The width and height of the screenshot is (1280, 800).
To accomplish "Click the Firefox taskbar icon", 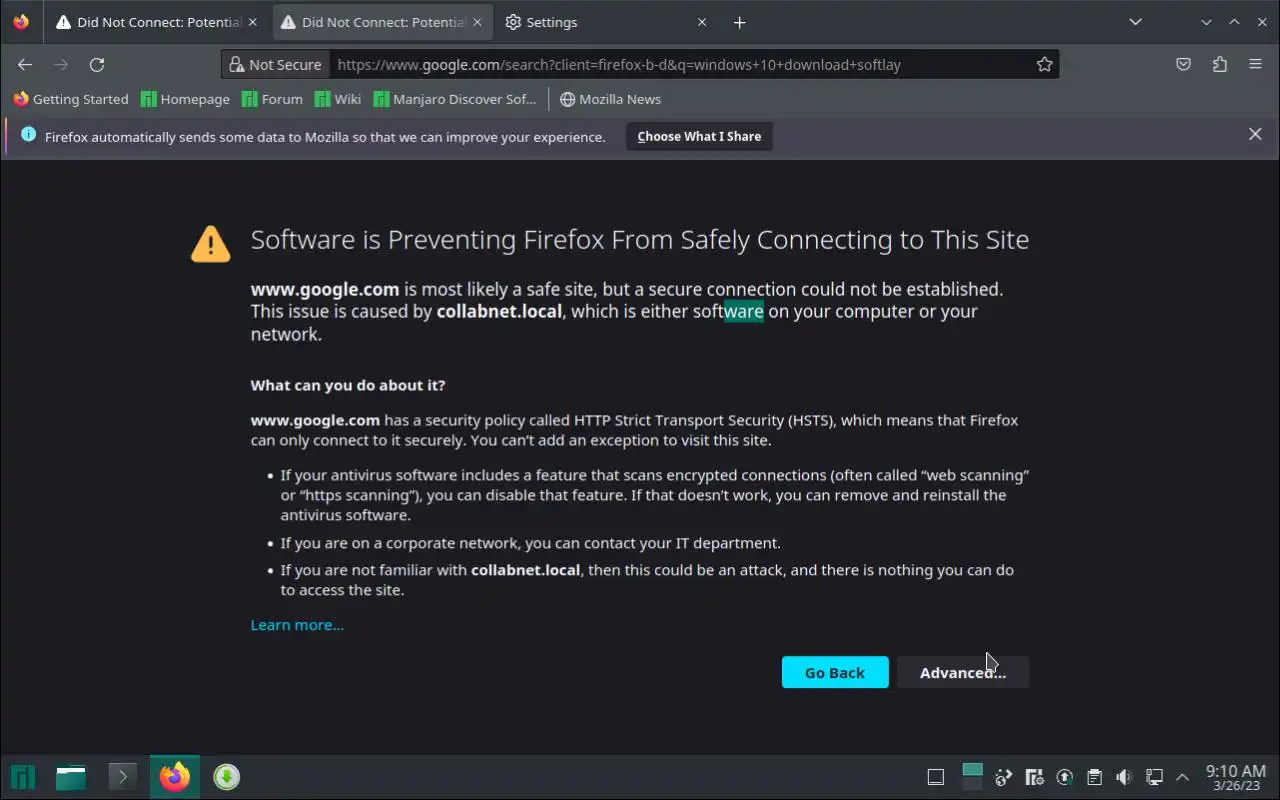I will coord(175,777).
